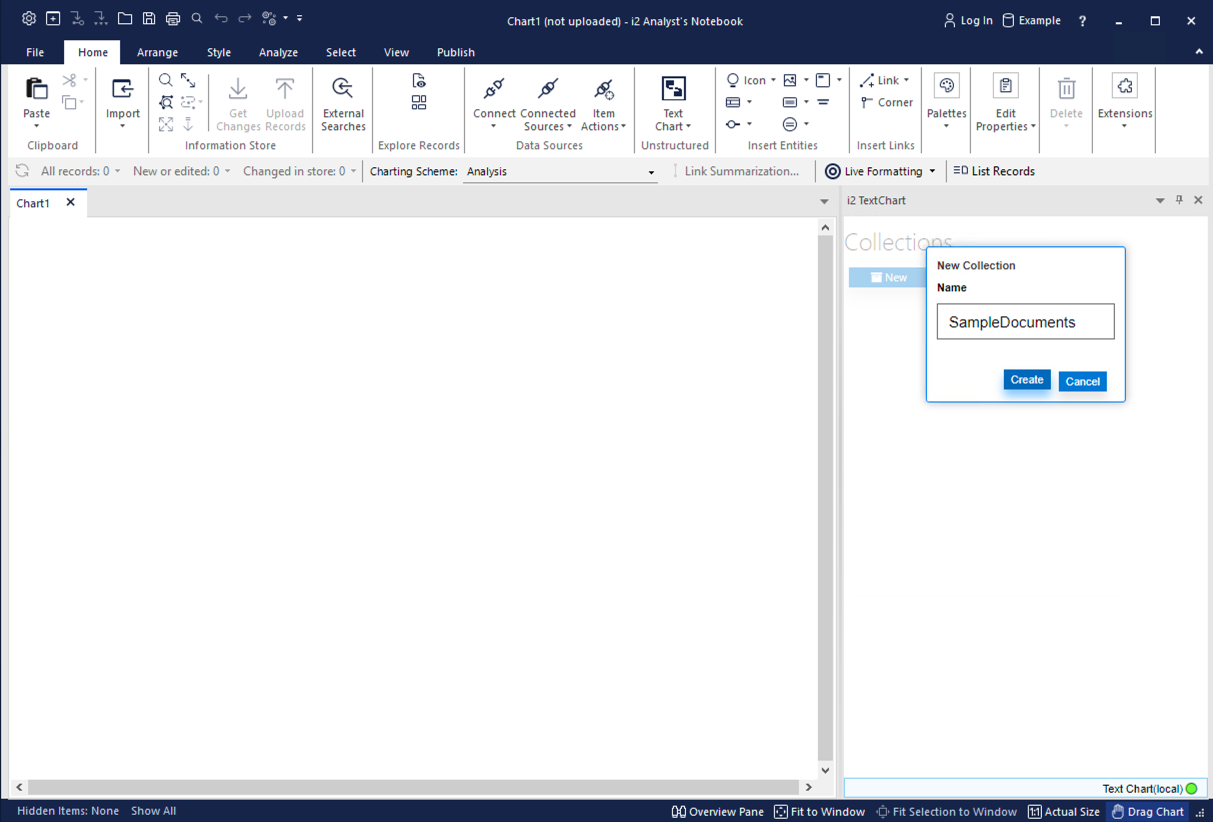Pin the i2 TextChart pane
Viewport: 1213px width, 822px height.
tap(1179, 200)
